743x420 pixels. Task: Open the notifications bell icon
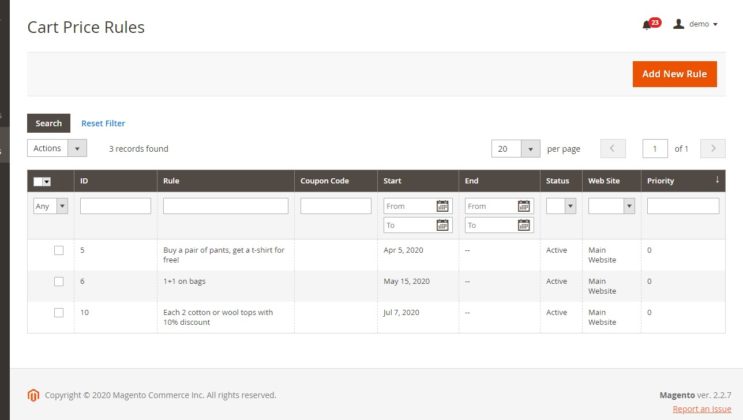[646, 25]
